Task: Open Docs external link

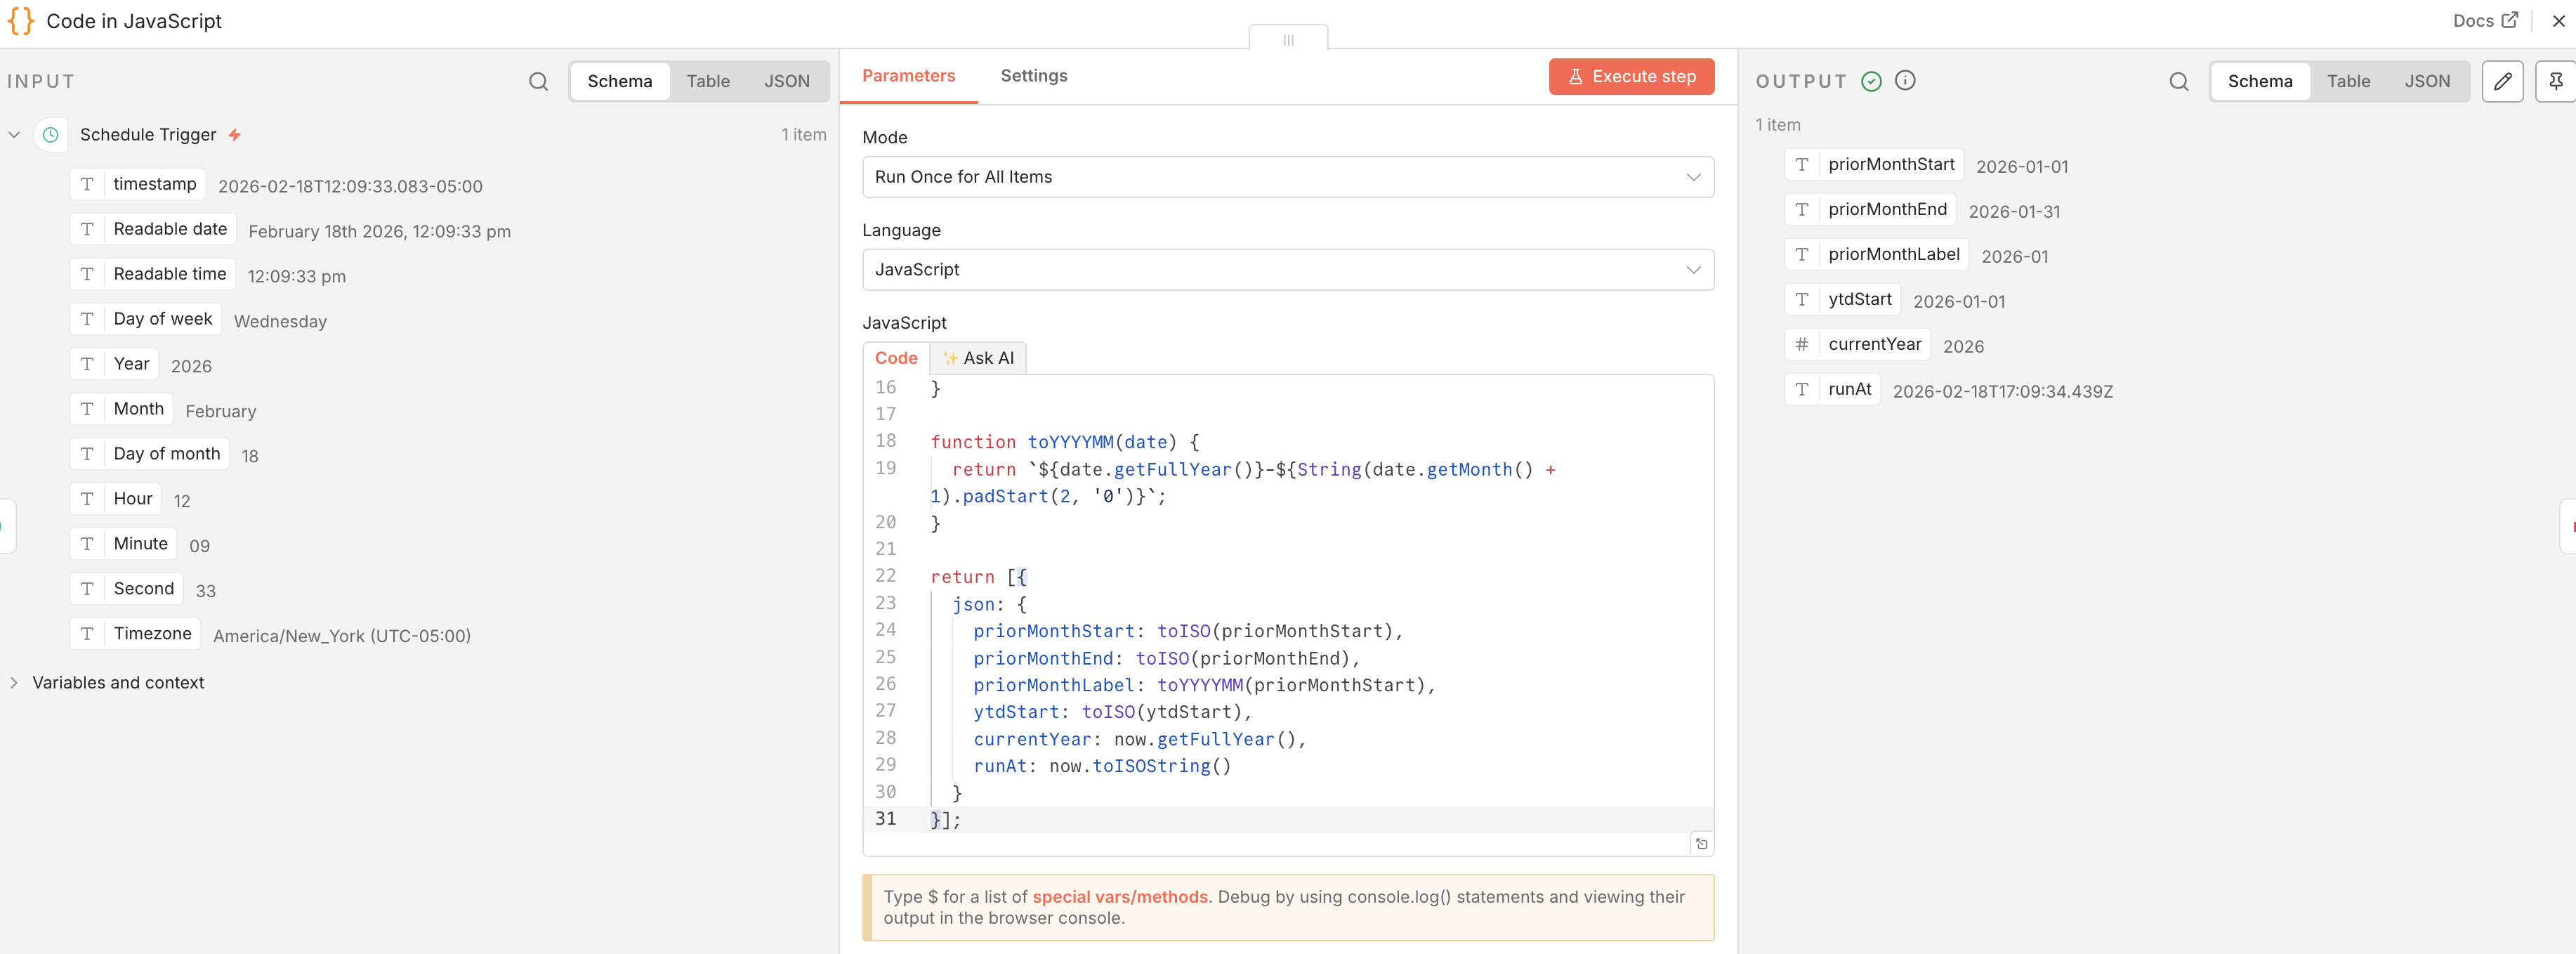Action: click(x=2484, y=20)
